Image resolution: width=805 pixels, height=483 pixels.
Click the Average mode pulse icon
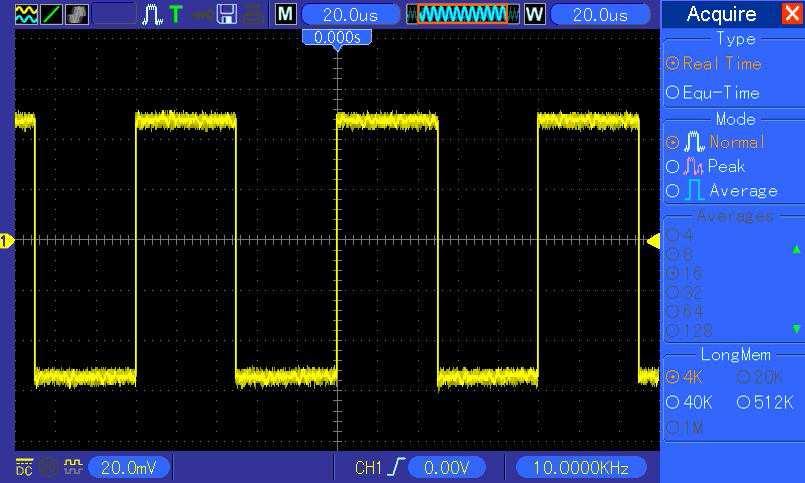point(694,190)
